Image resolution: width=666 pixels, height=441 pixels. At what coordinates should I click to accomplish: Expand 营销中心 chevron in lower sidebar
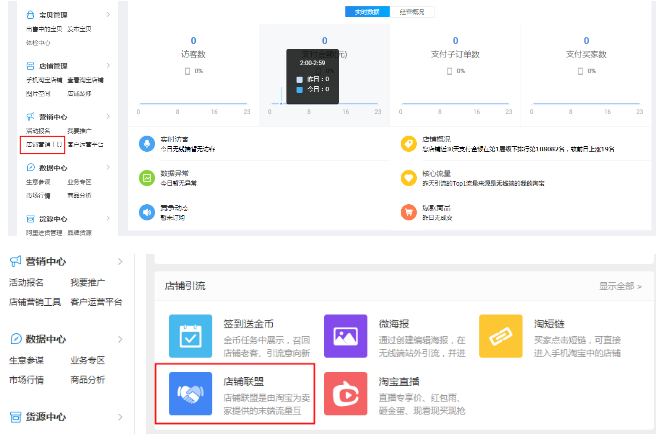[x=121, y=262]
